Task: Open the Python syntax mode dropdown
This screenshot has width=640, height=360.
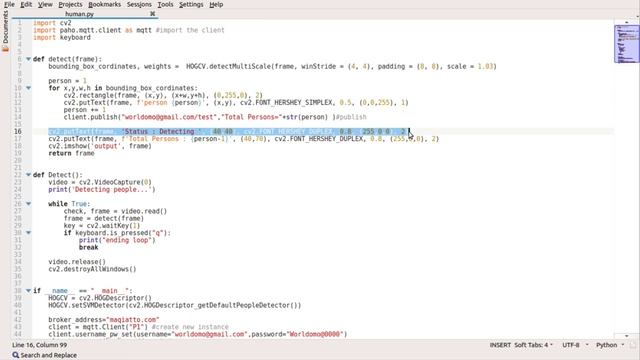Action: click(610, 345)
